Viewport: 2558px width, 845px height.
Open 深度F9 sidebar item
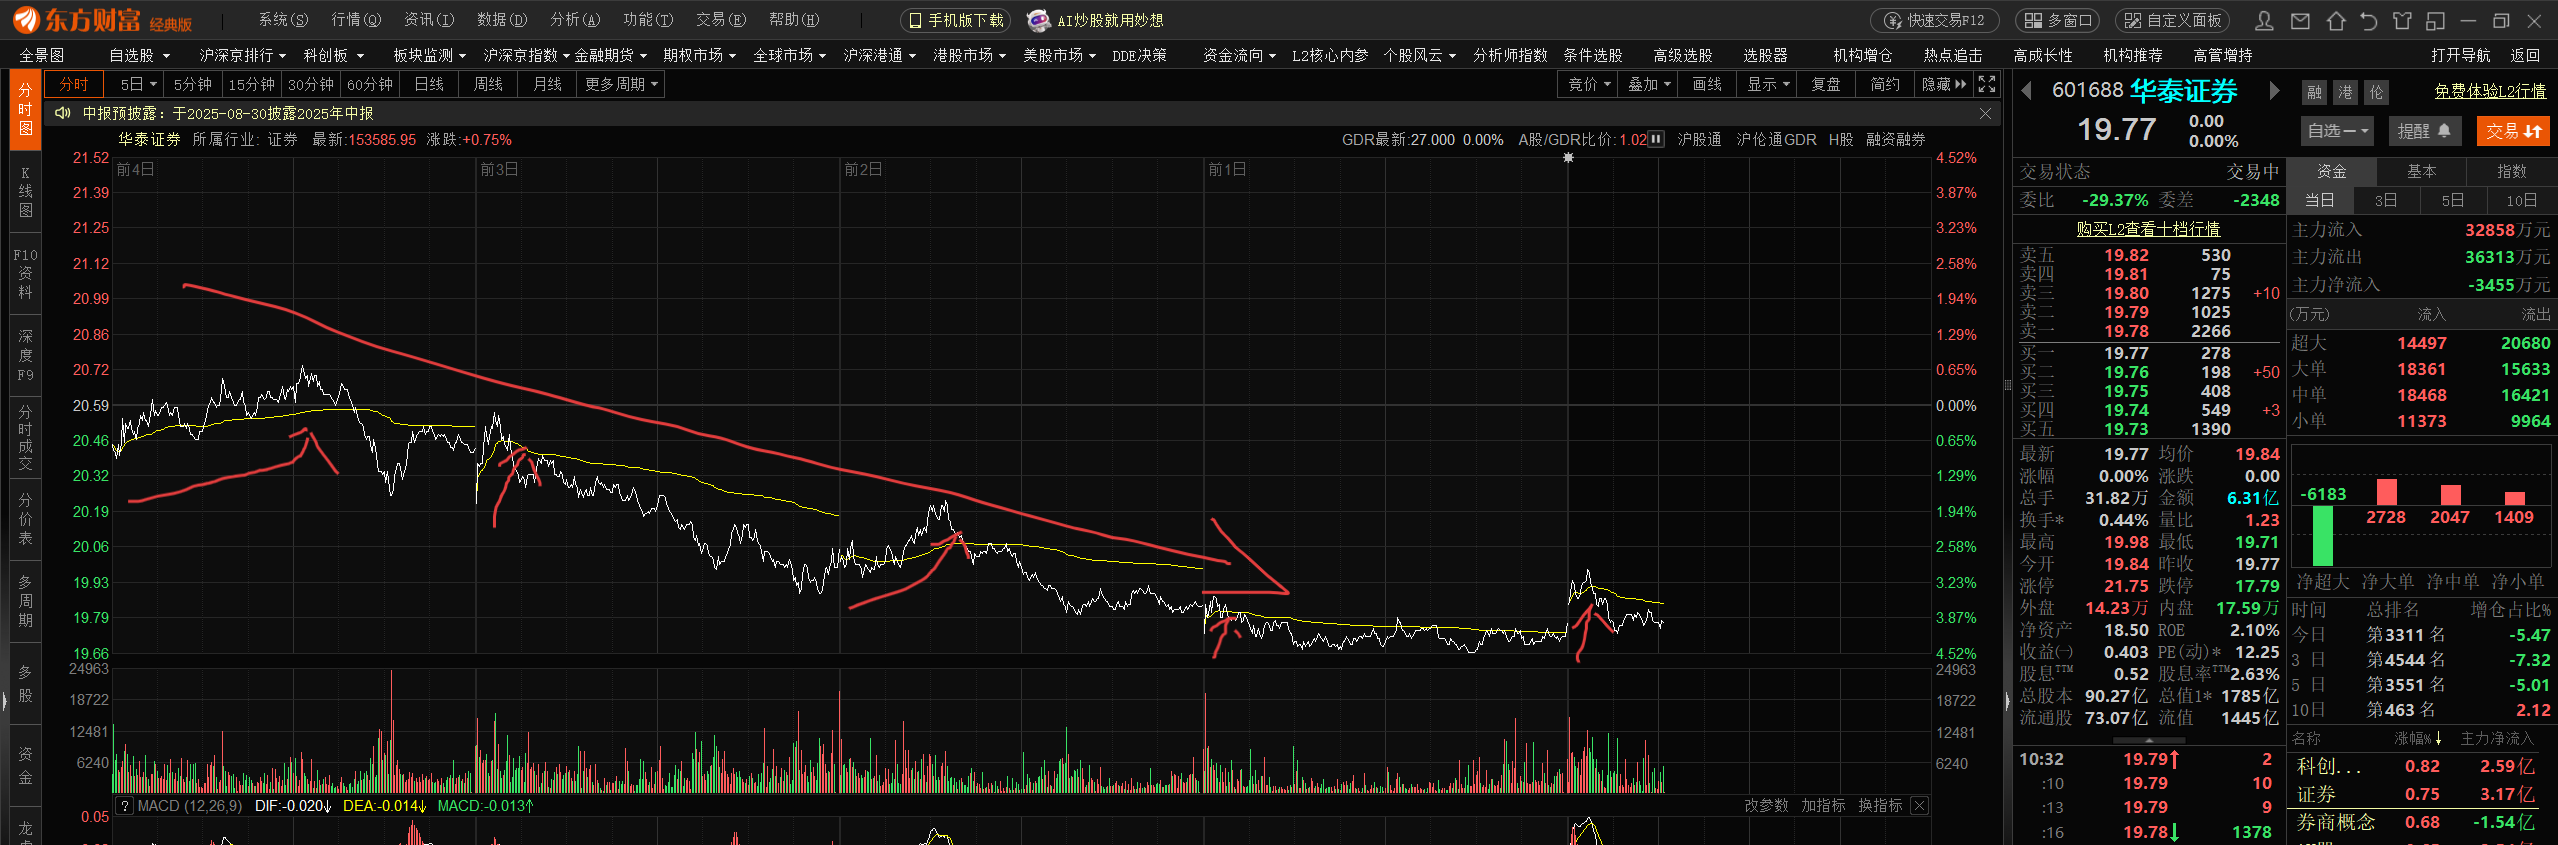[x=25, y=355]
